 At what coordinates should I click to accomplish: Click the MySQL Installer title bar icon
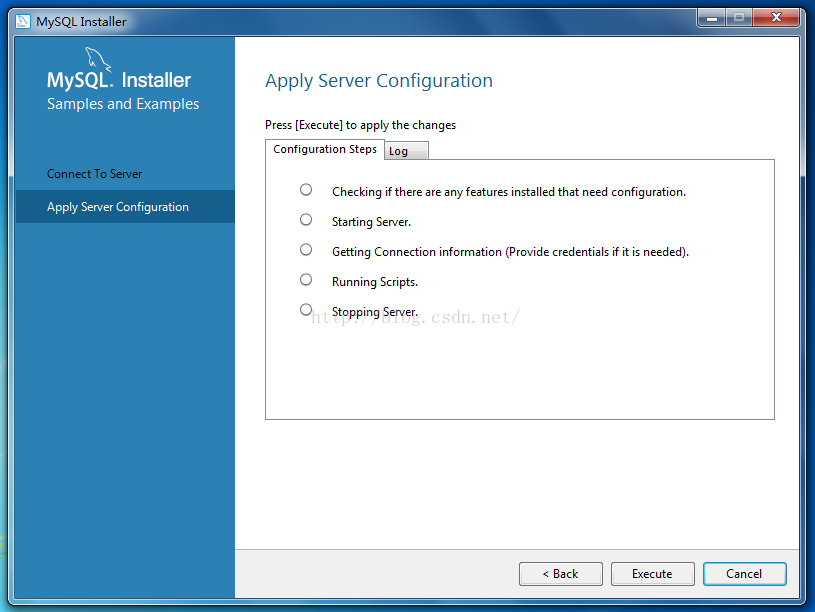[x=24, y=21]
